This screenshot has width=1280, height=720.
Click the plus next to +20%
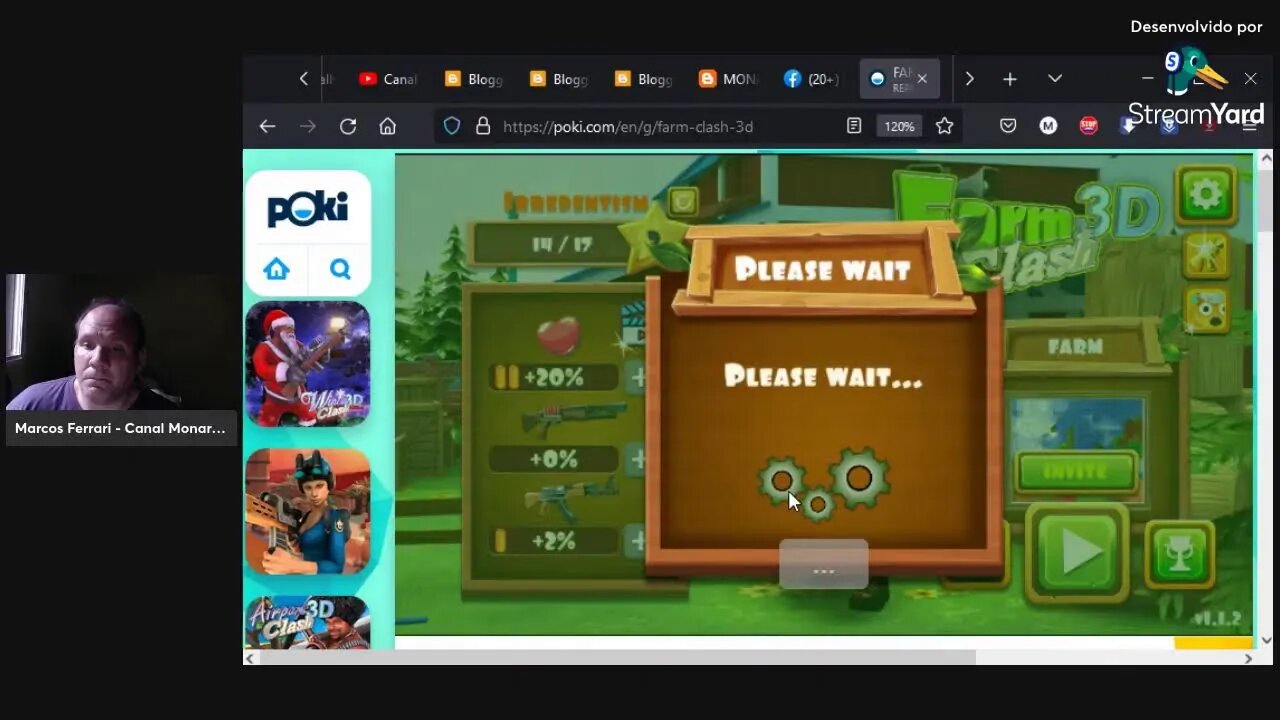(637, 377)
